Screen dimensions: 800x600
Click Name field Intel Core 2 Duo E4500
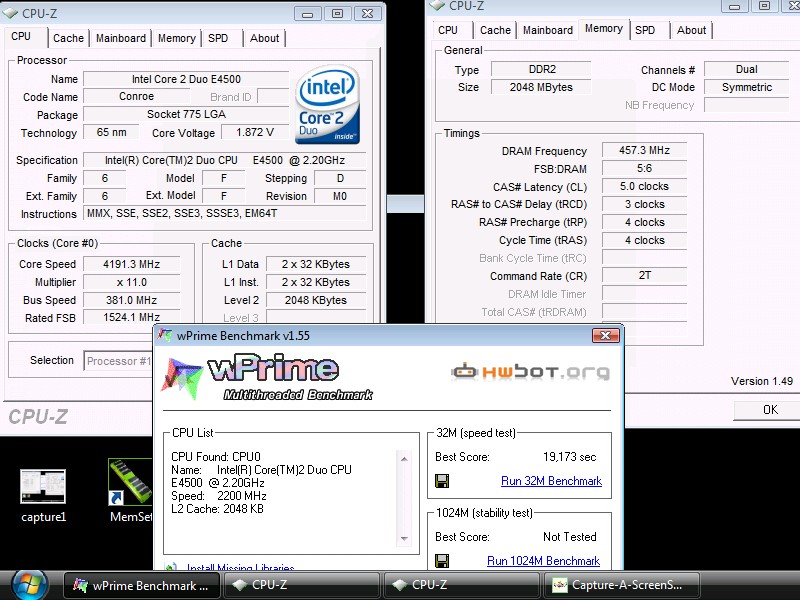click(186, 79)
